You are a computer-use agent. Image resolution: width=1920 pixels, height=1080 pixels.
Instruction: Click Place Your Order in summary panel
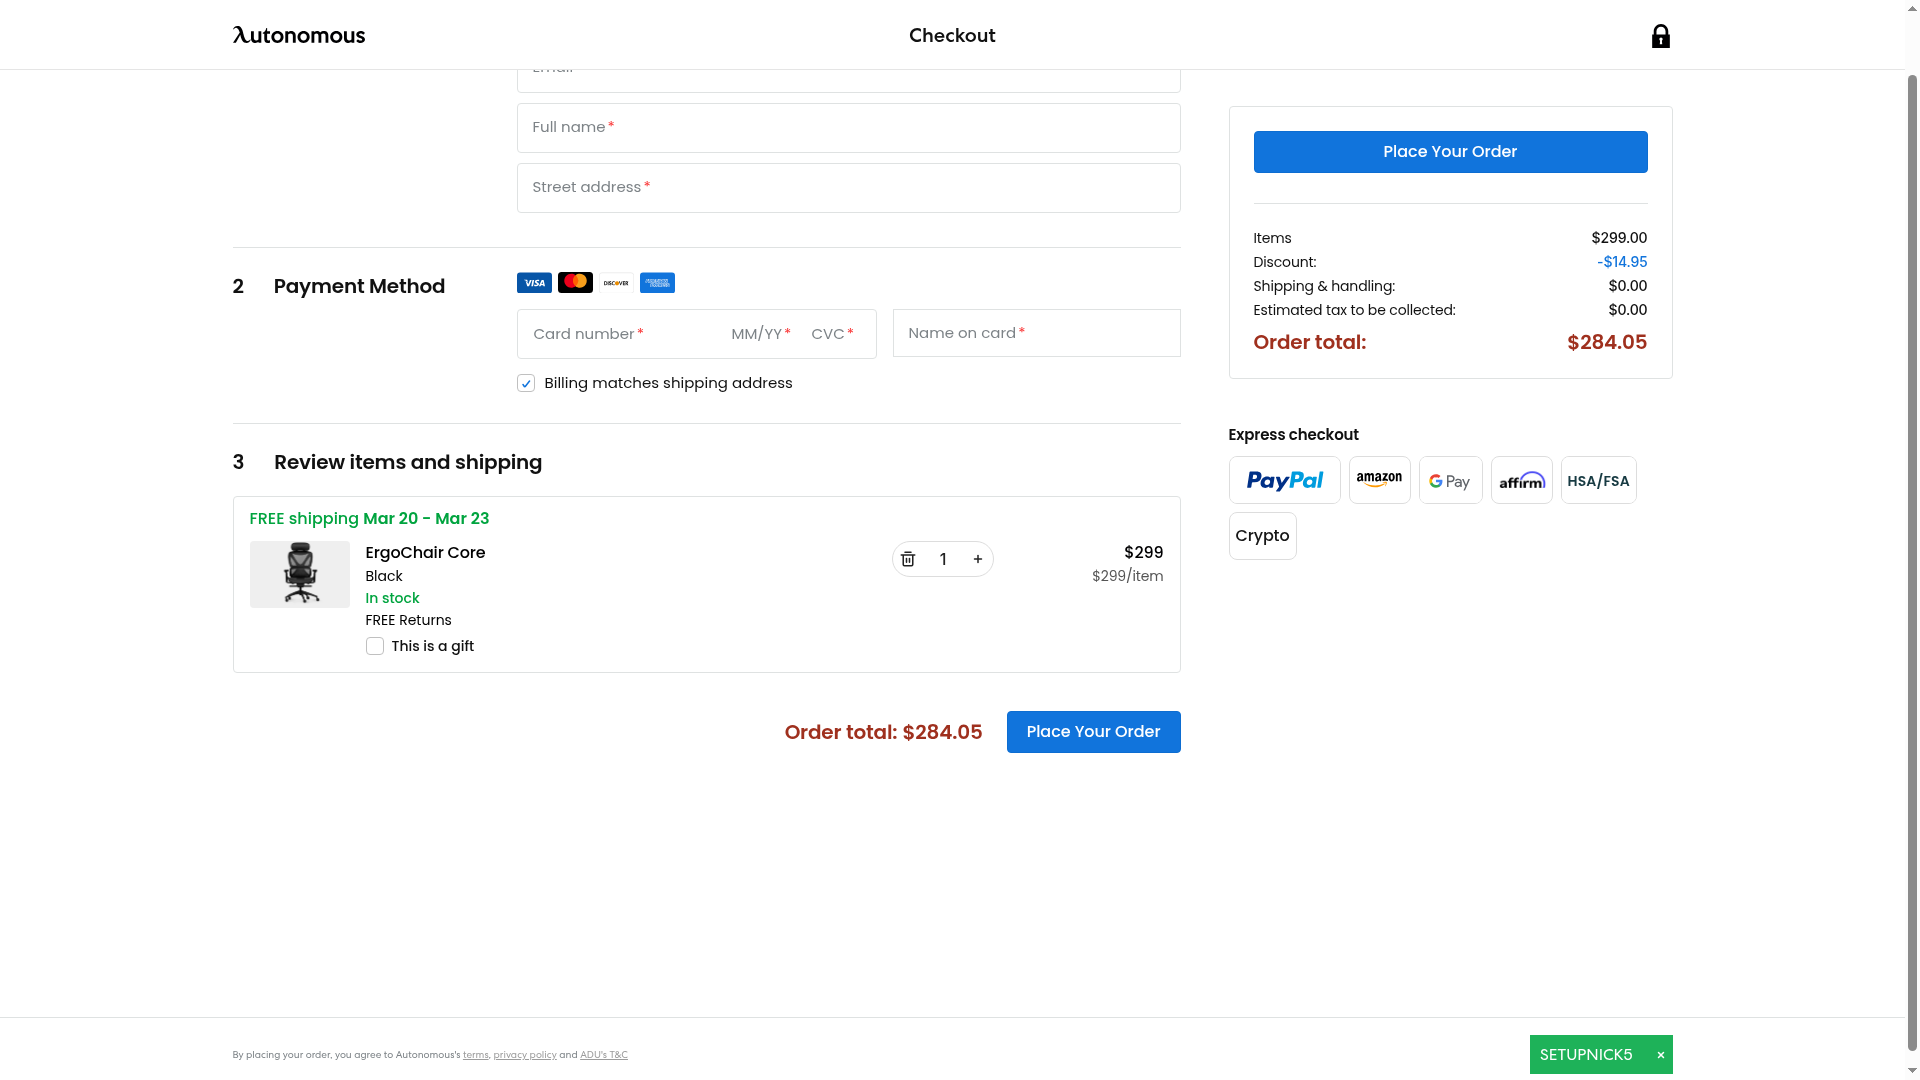tap(1450, 152)
